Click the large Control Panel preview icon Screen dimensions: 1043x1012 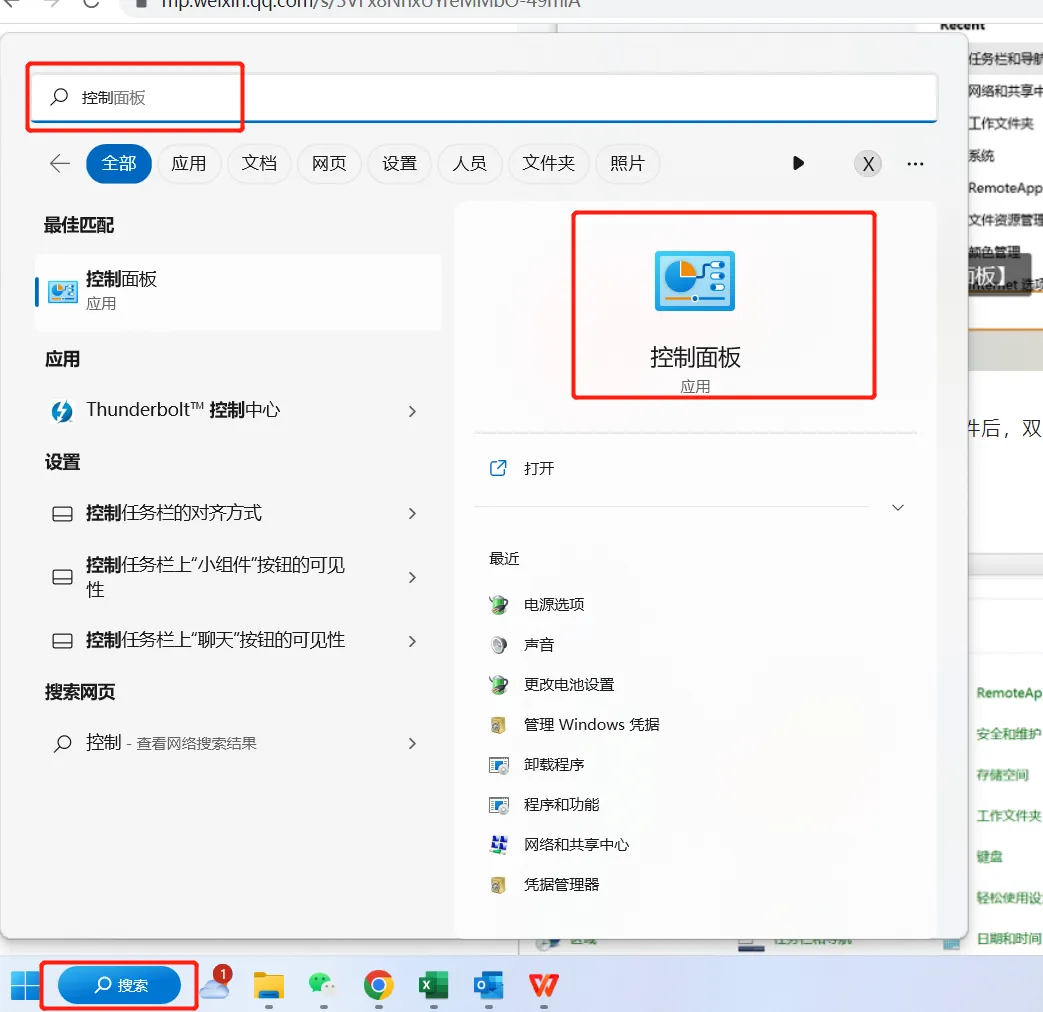[694, 281]
